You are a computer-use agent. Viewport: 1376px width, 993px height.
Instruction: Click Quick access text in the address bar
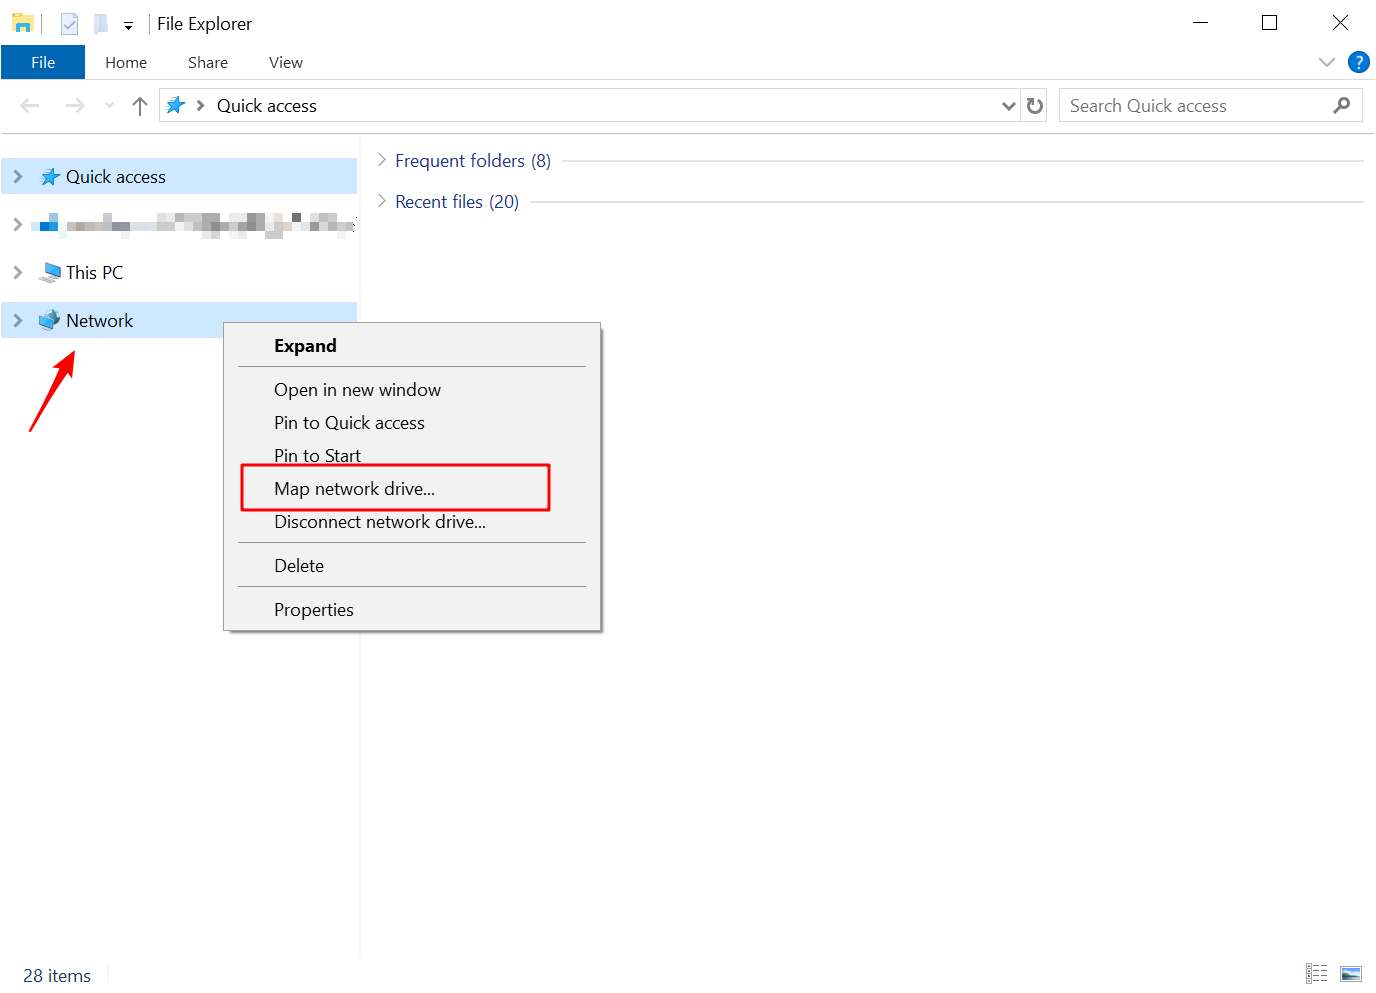(x=267, y=105)
